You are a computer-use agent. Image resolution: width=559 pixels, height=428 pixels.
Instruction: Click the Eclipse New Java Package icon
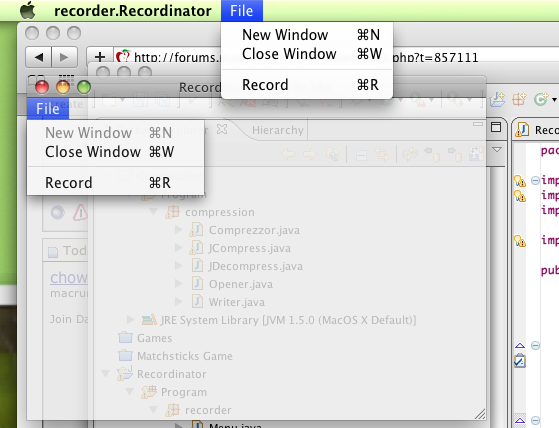519,99
